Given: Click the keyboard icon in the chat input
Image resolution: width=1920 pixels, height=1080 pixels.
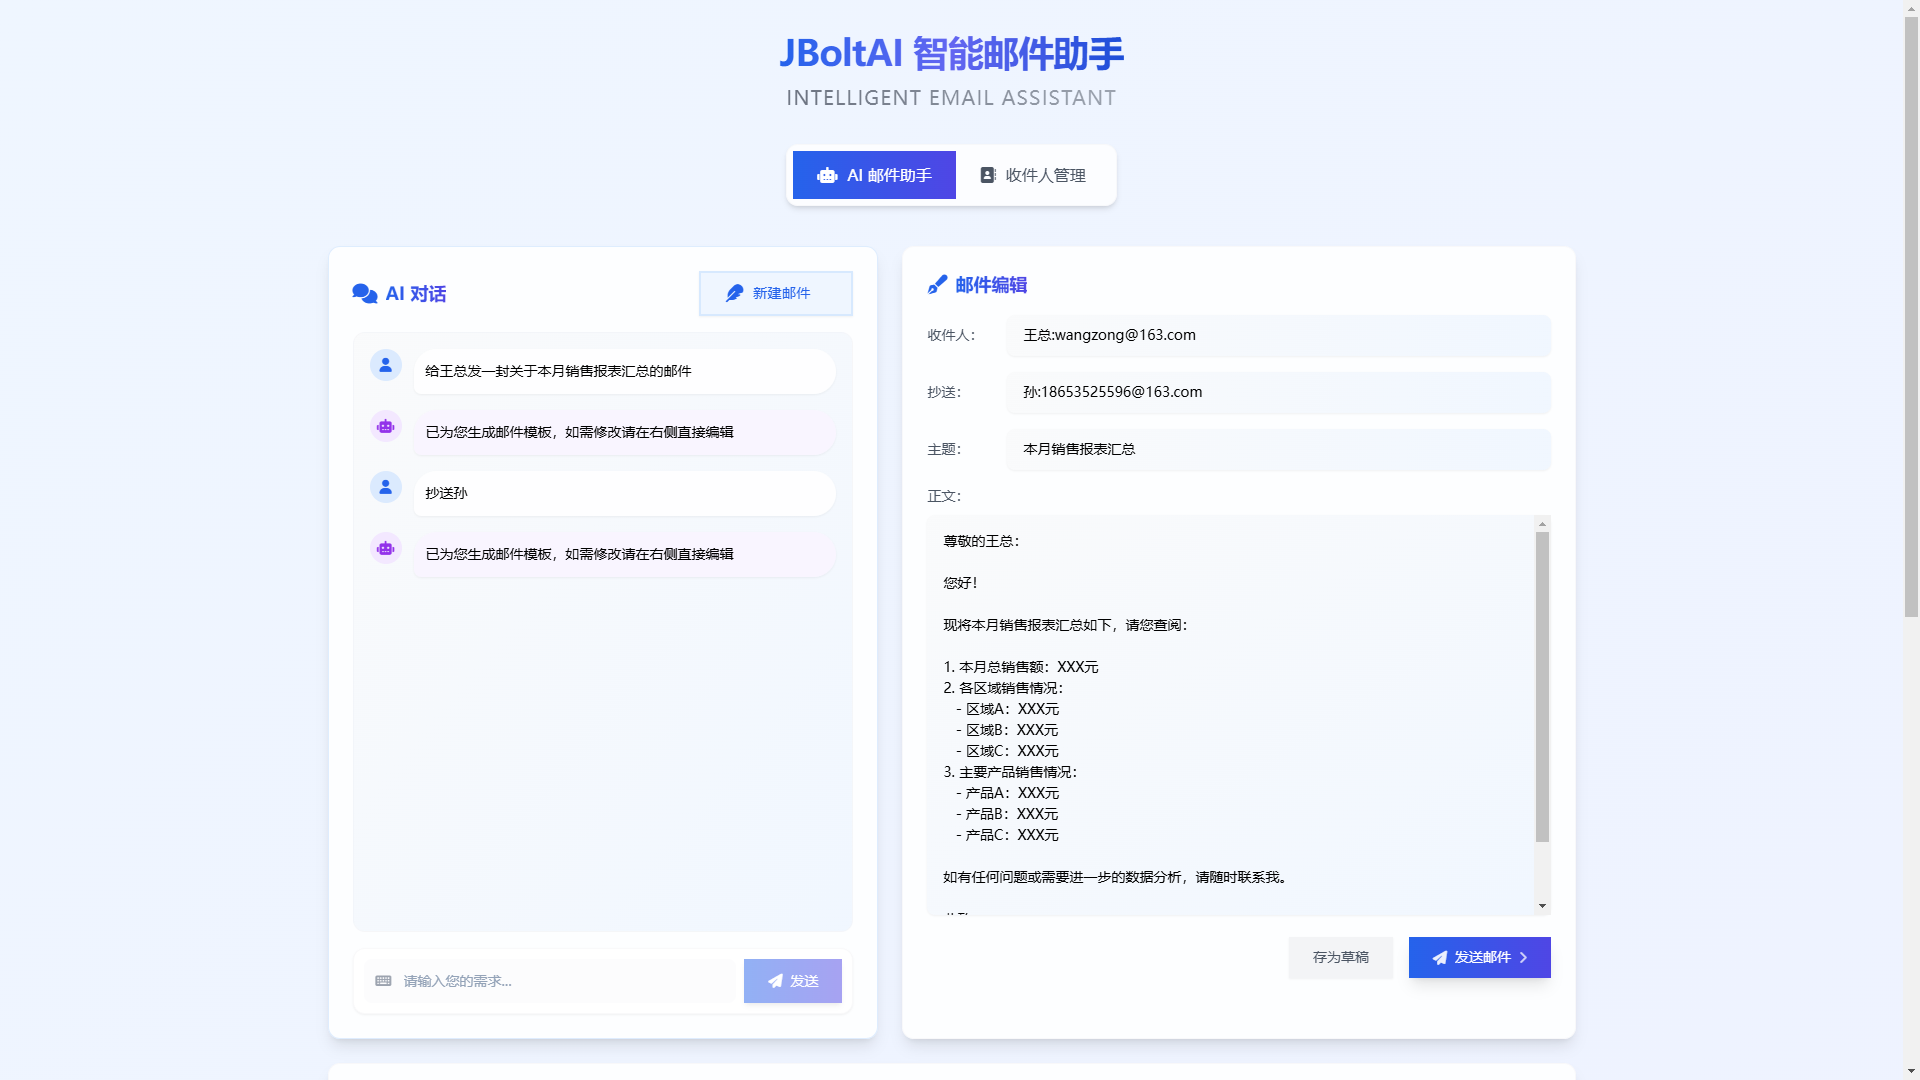Looking at the screenshot, I should pyautogui.click(x=383, y=981).
